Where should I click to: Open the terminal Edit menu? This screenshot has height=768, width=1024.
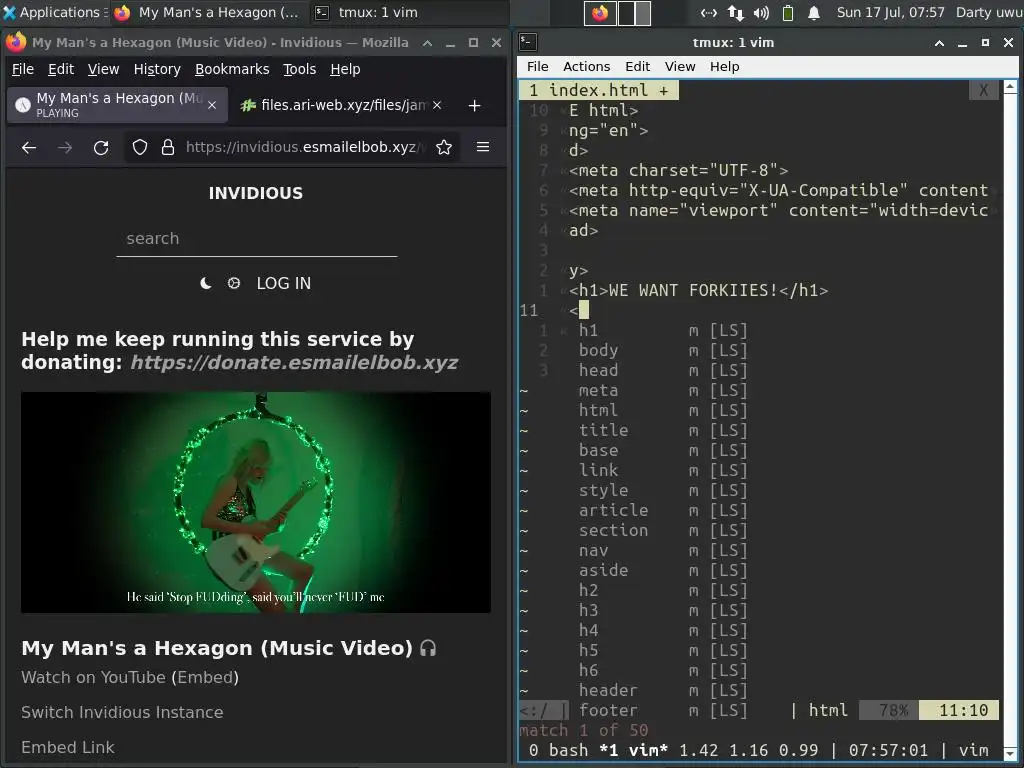(x=637, y=67)
